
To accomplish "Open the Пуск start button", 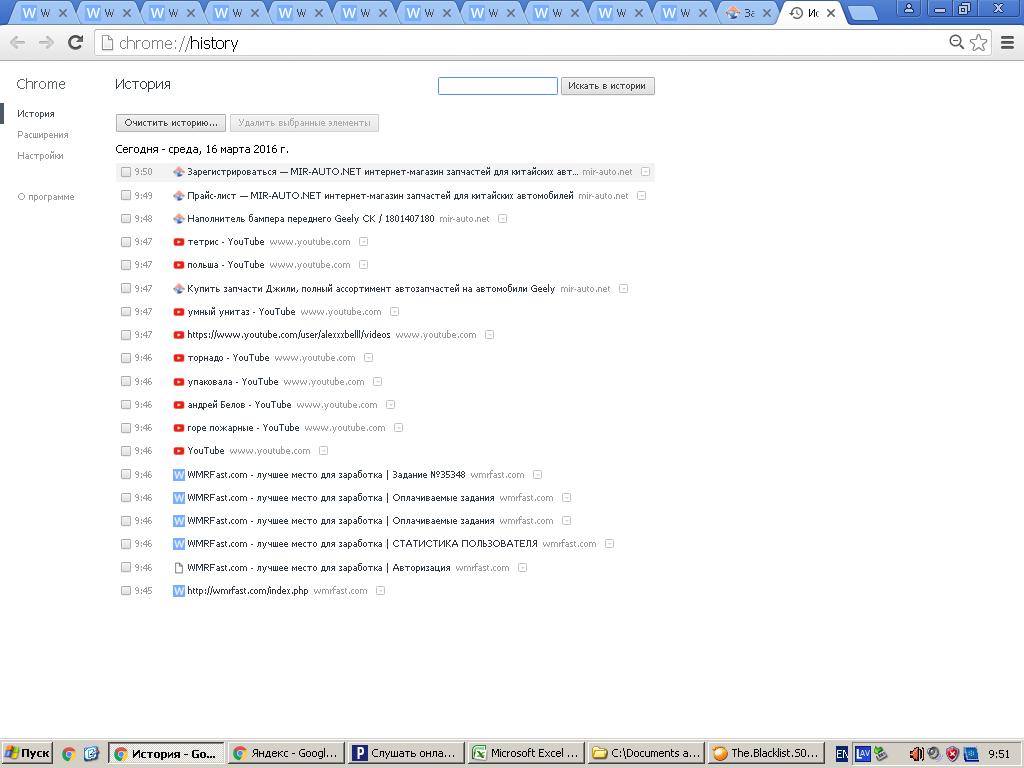I will 27,754.
